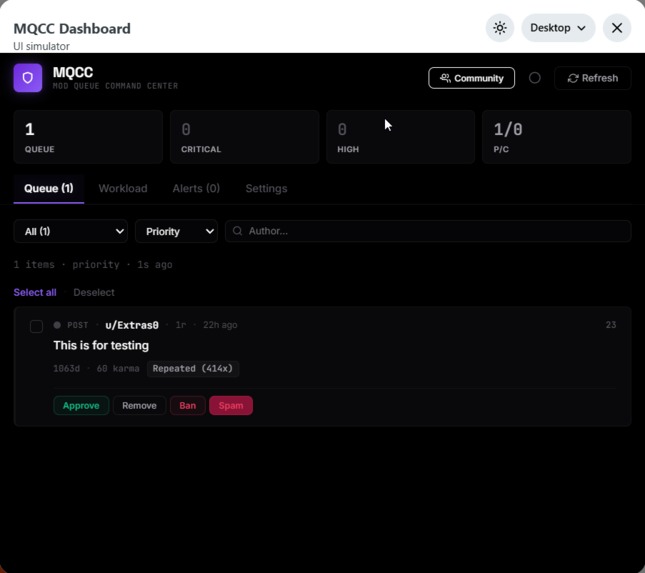The image size is (645, 573).
Task: Remove the 'This is for testing' post
Action: coord(139,406)
